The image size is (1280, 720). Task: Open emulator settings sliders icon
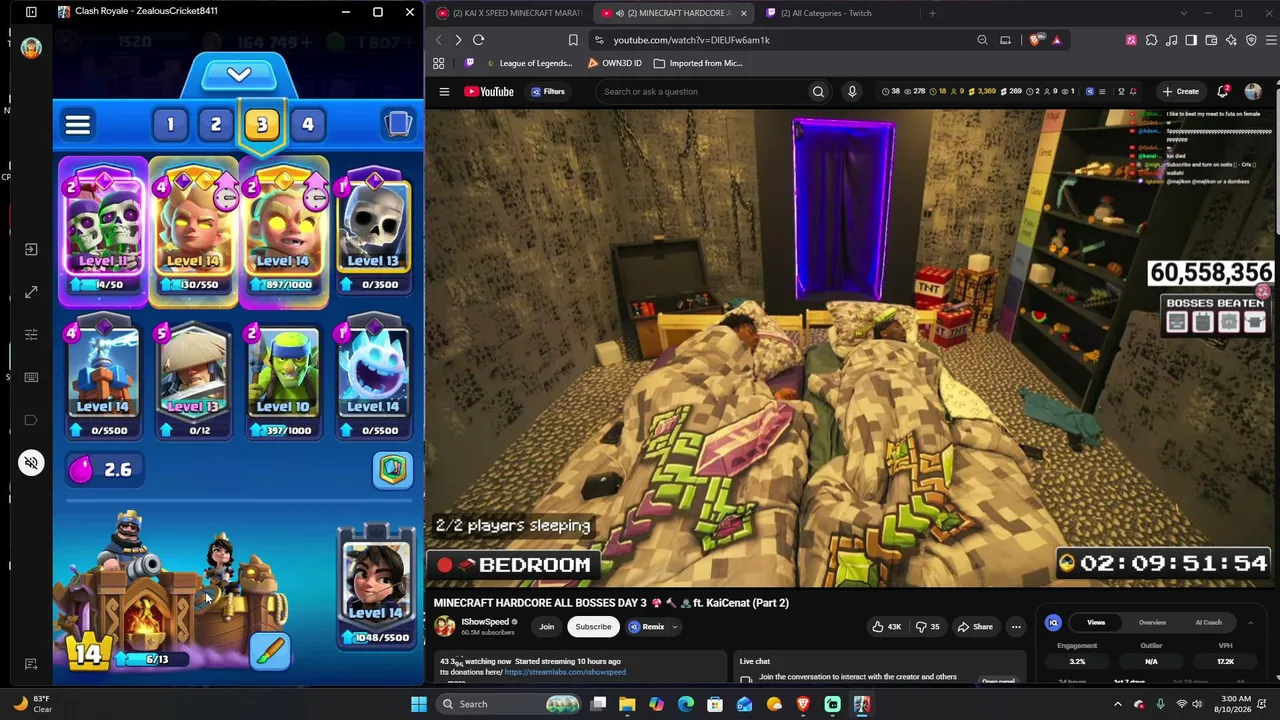[x=31, y=335]
